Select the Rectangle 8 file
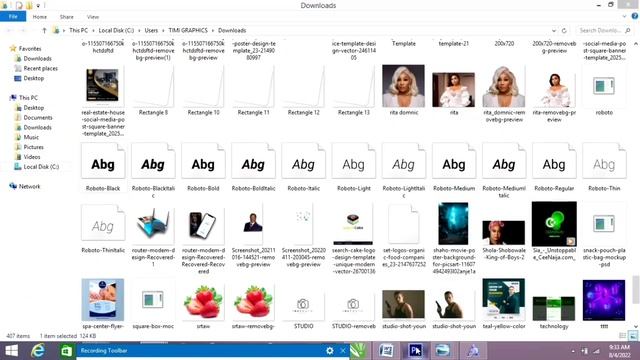The width and height of the screenshot is (640, 360). tap(153, 91)
